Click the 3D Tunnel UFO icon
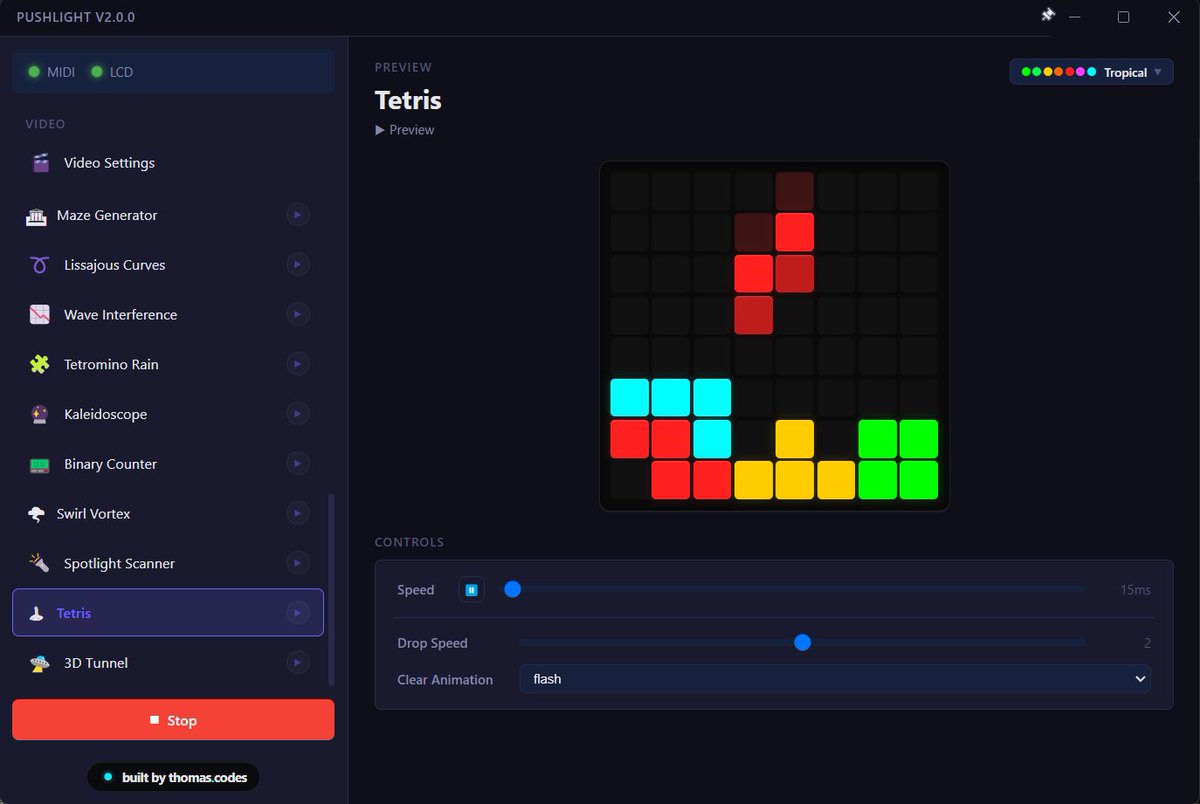The width and height of the screenshot is (1200, 804). click(x=40, y=663)
